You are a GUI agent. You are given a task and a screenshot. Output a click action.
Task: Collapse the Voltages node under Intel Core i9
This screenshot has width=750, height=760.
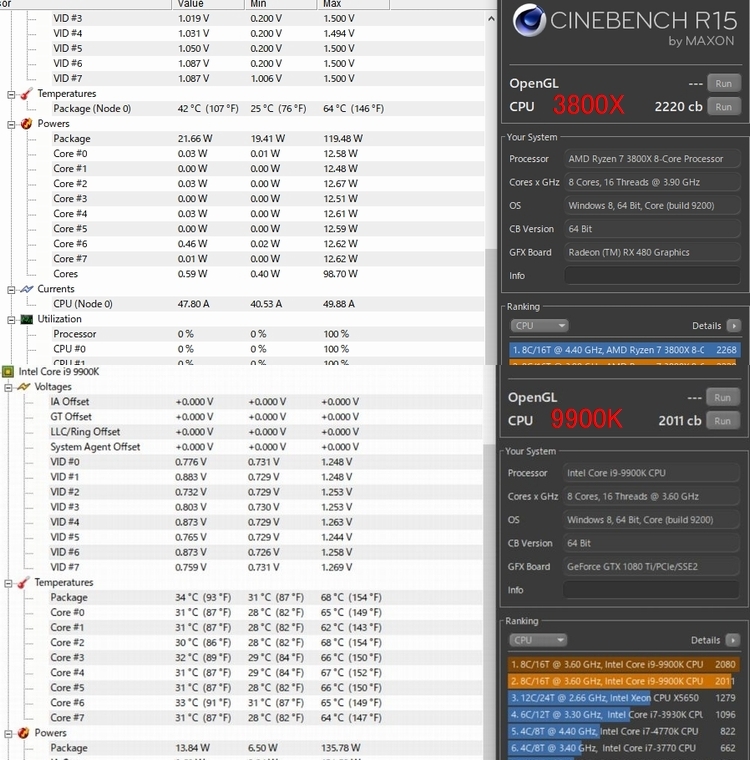pos(8,387)
